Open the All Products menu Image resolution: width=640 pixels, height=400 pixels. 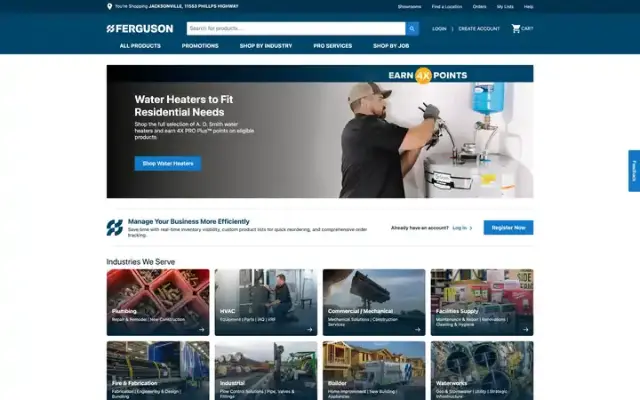click(x=140, y=46)
